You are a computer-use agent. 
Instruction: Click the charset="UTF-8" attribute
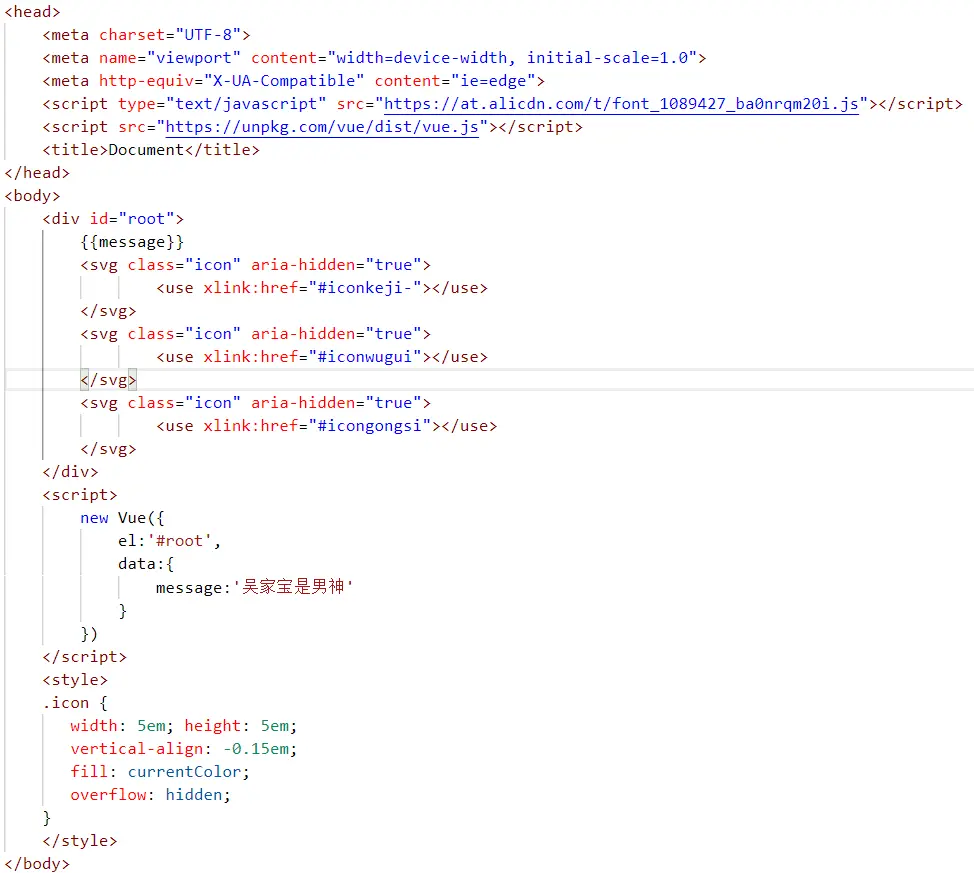click(x=170, y=35)
